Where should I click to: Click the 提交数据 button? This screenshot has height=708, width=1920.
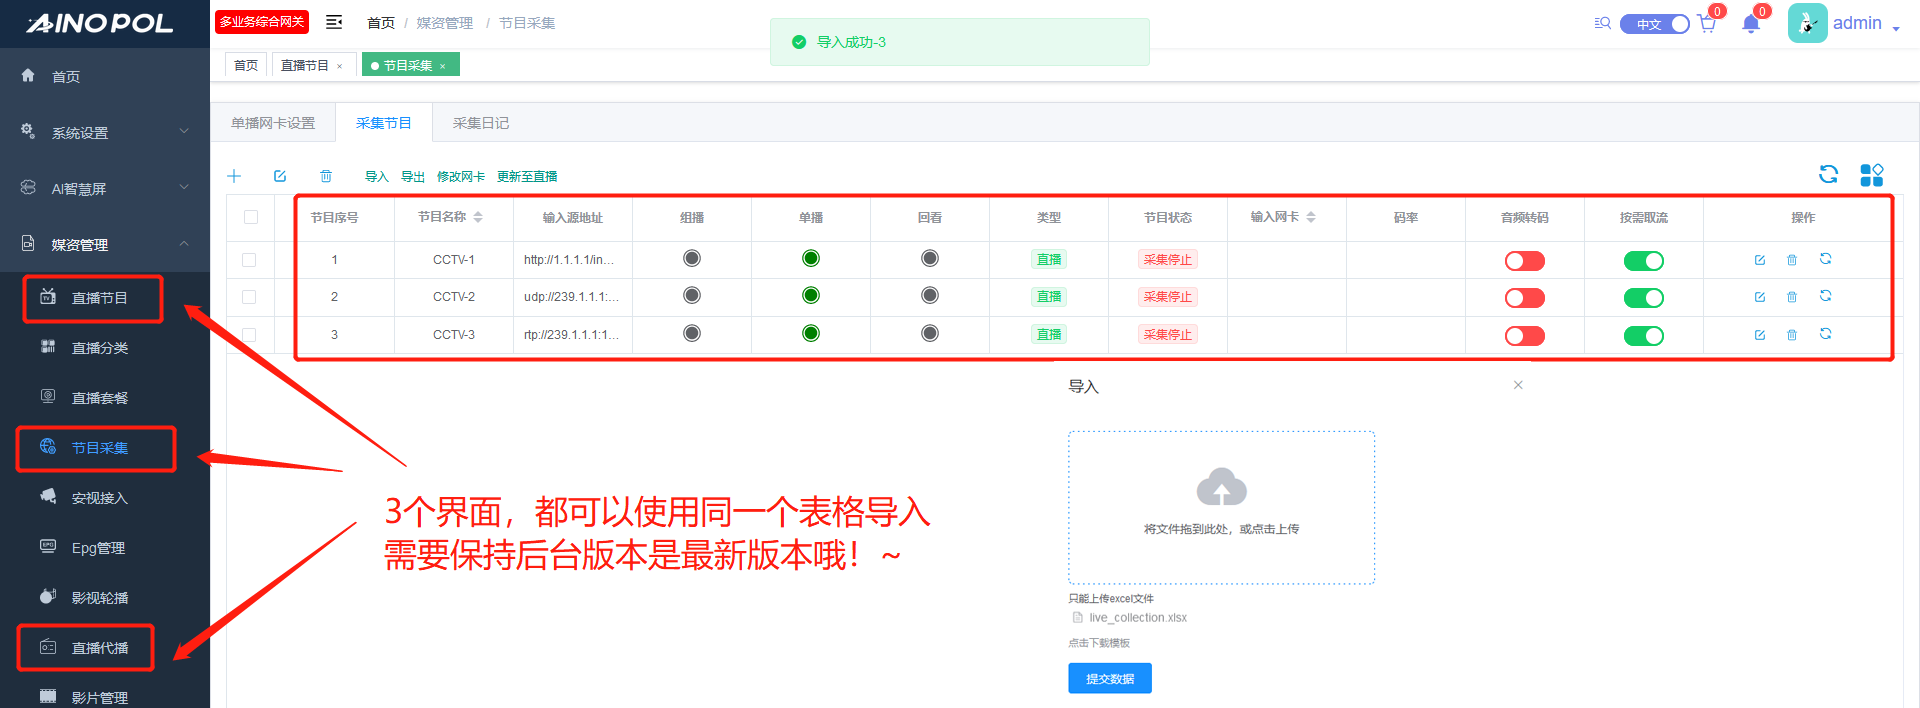pos(1109,678)
